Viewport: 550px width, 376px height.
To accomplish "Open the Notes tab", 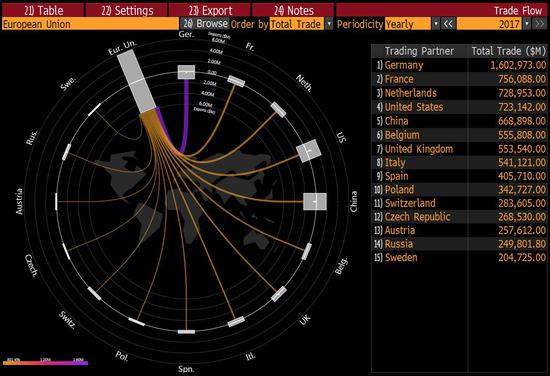I will [293, 10].
